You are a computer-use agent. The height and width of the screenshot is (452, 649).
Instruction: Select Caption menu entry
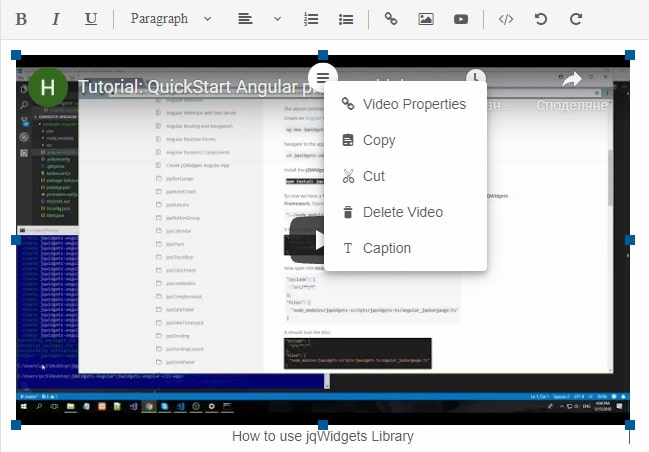pyautogui.click(x=405, y=248)
